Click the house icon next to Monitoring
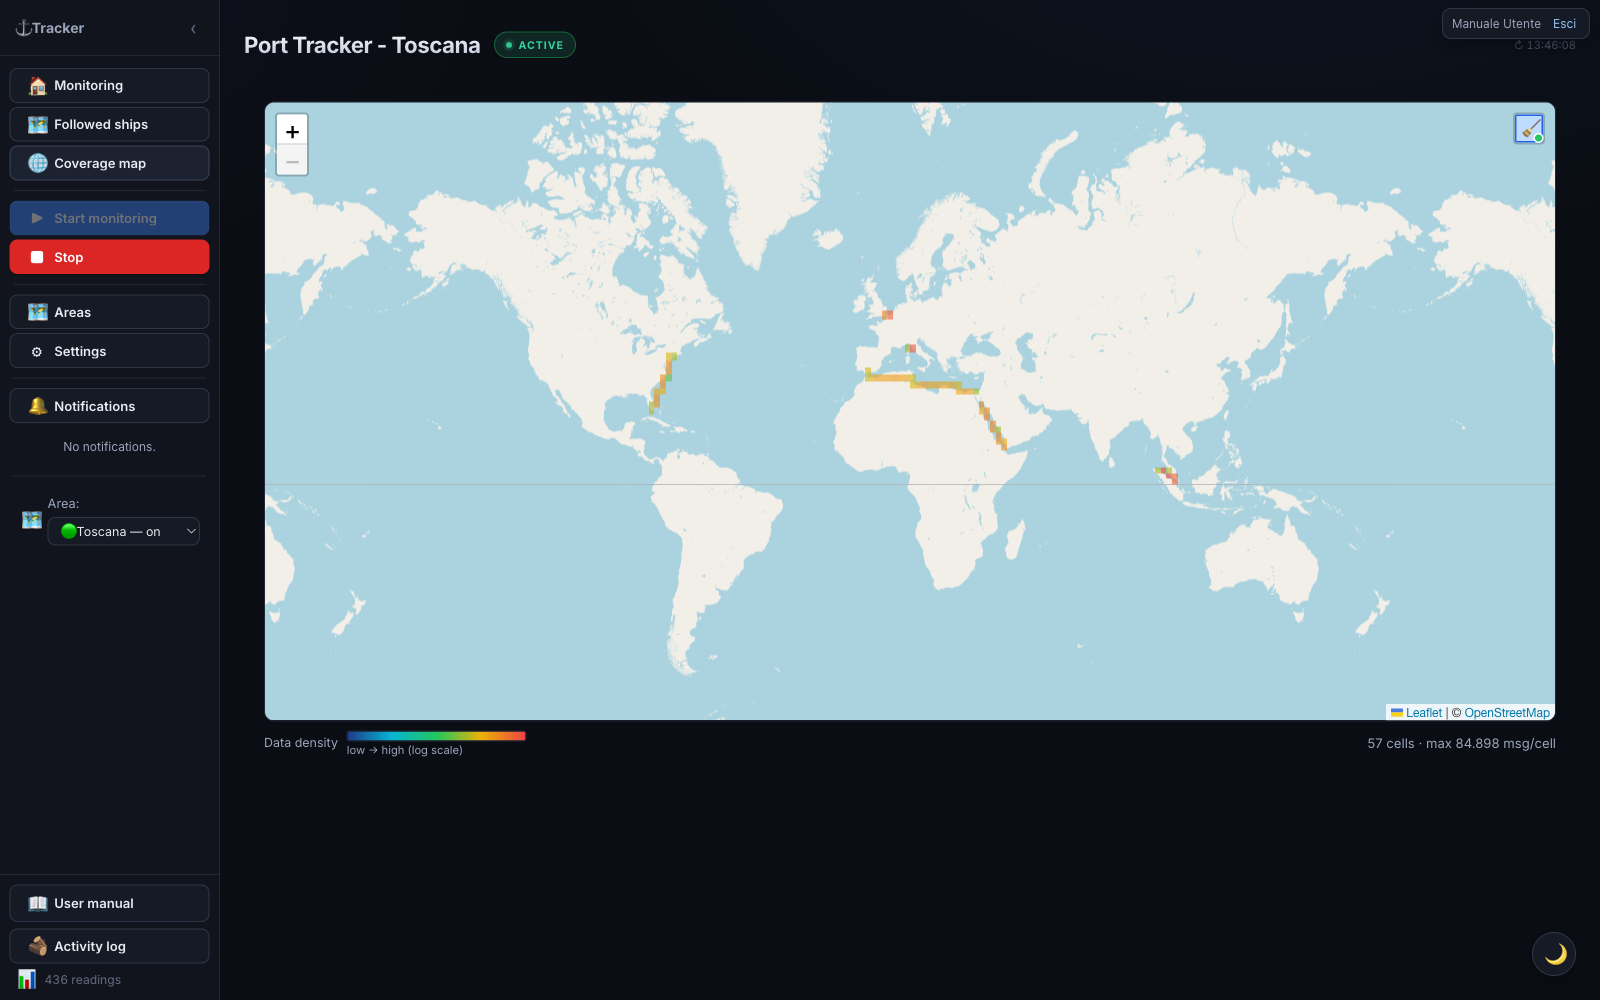The height and width of the screenshot is (1000, 1600). [38, 86]
